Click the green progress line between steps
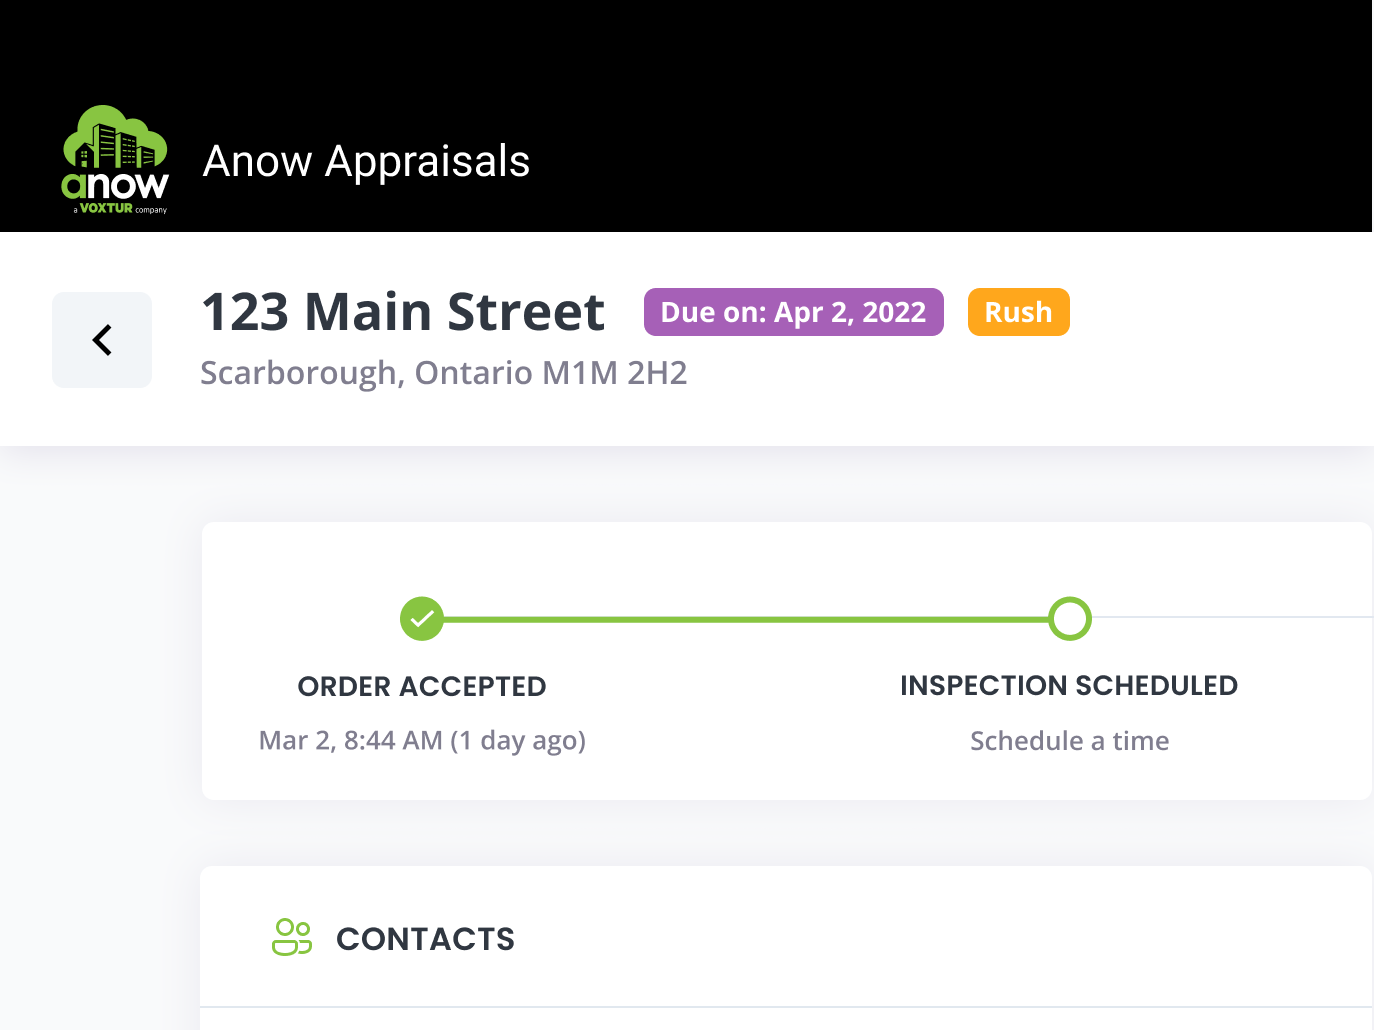Image resolution: width=1374 pixels, height=1030 pixels. click(746, 620)
